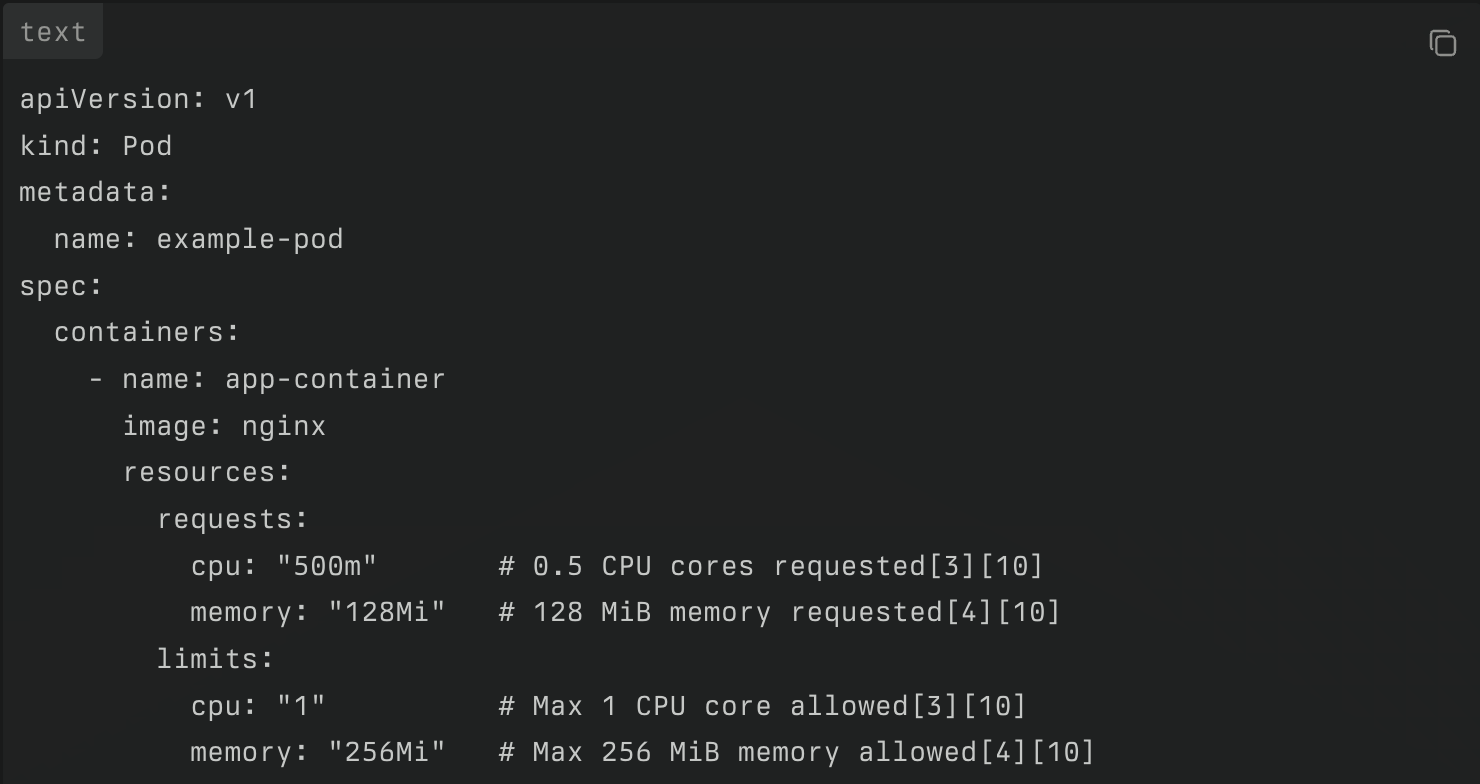Screen dimensions: 1480x784
Task: Click the "image: nginx" line
Action: 224,426
